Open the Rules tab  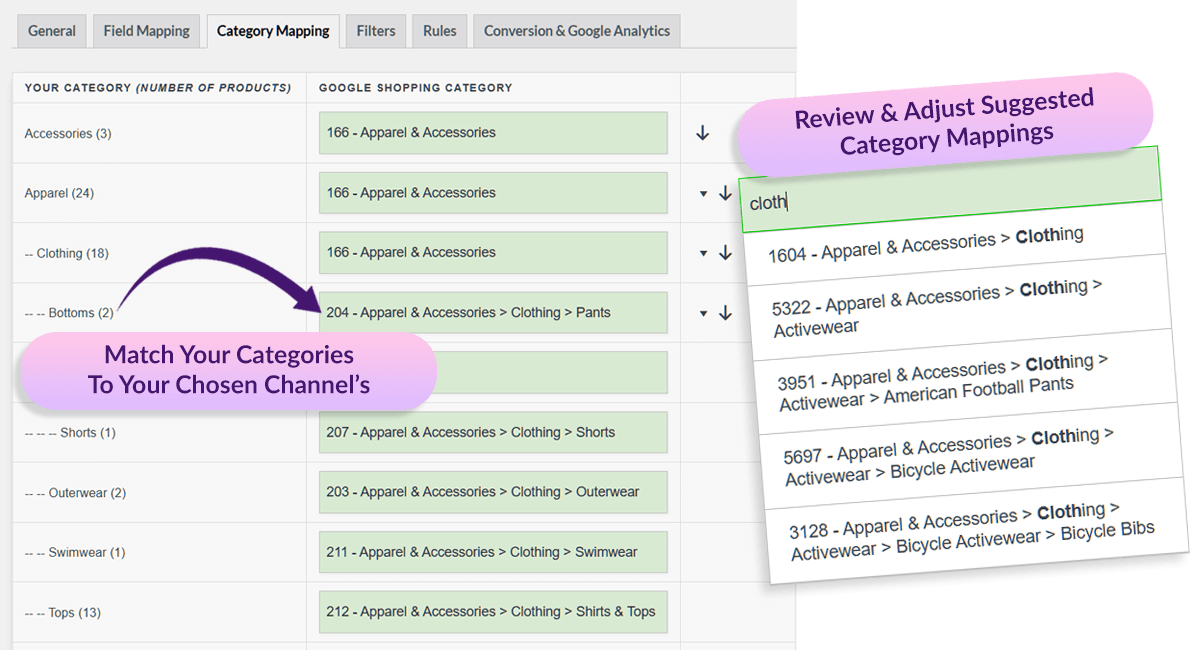click(x=440, y=31)
